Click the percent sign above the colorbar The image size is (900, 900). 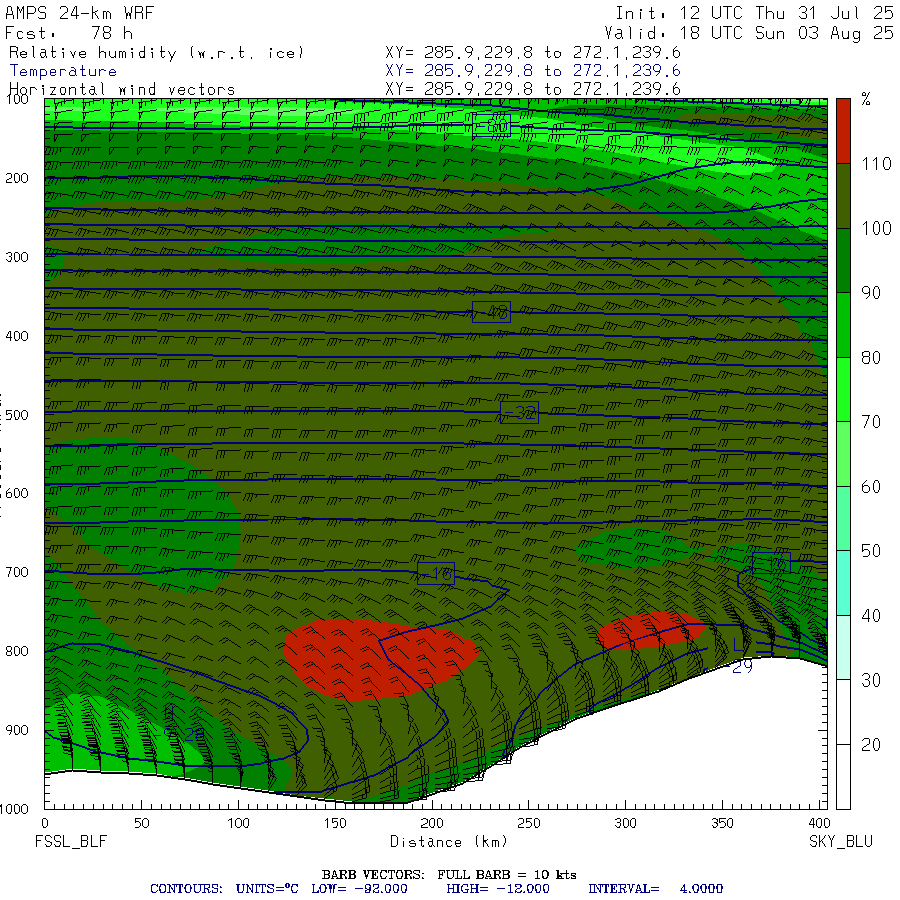point(866,99)
